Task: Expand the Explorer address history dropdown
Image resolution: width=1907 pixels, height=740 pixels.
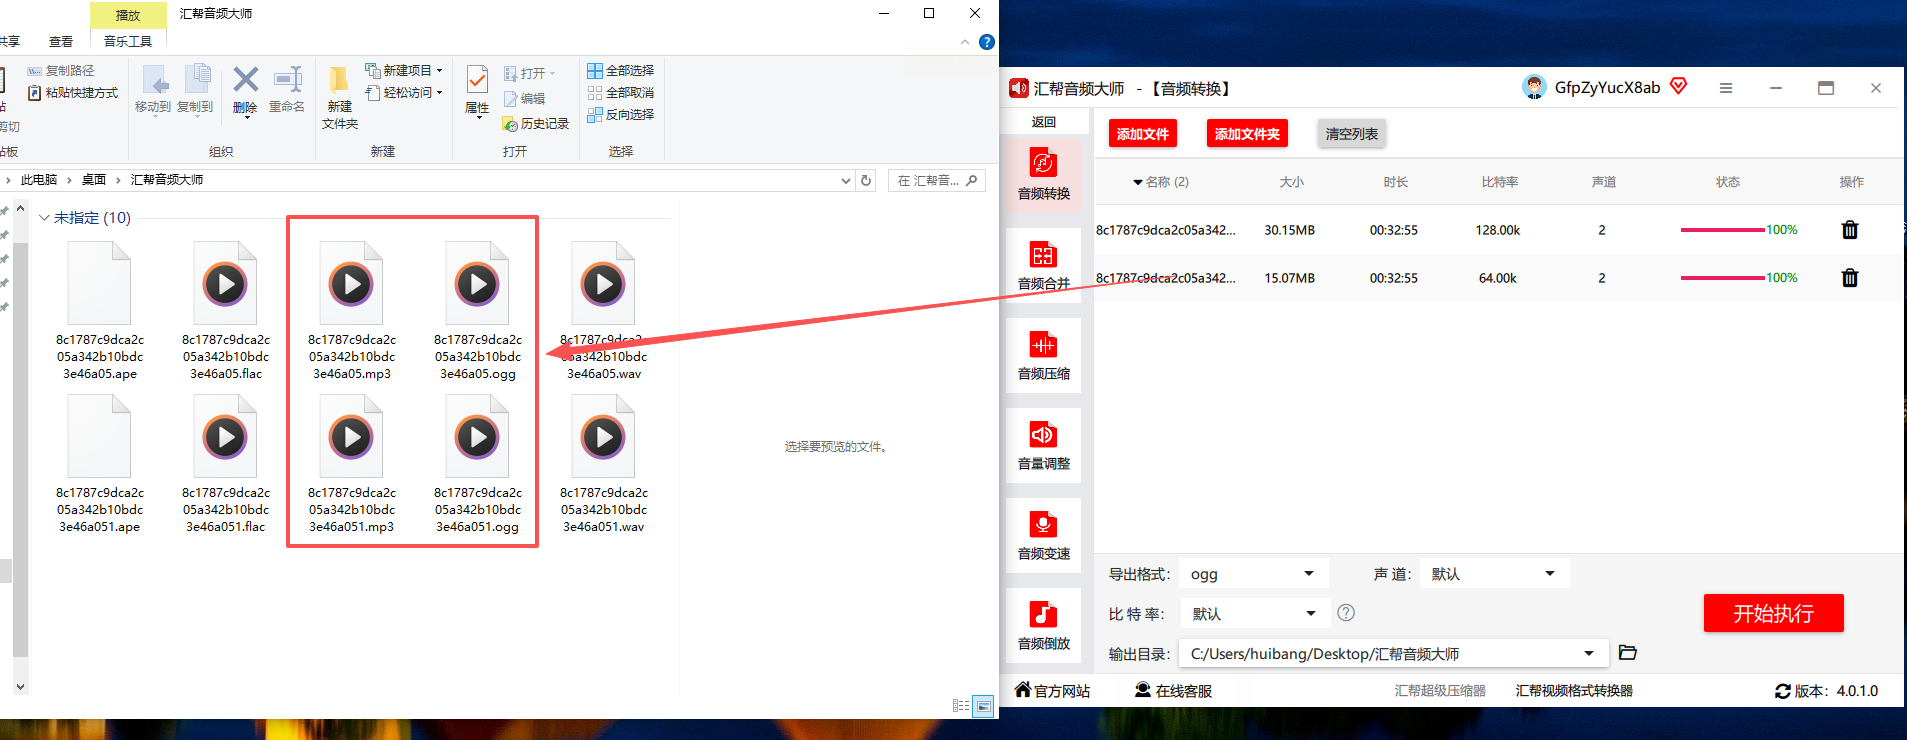Action: (x=846, y=181)
